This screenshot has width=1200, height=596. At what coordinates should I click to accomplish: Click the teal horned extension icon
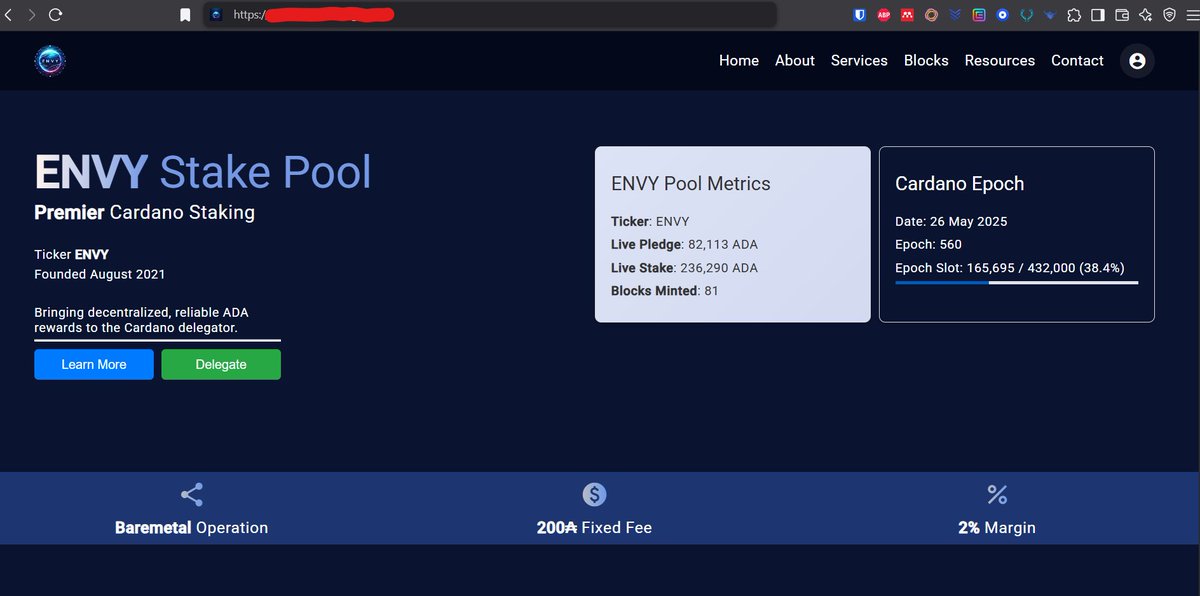click(1026, 15)
